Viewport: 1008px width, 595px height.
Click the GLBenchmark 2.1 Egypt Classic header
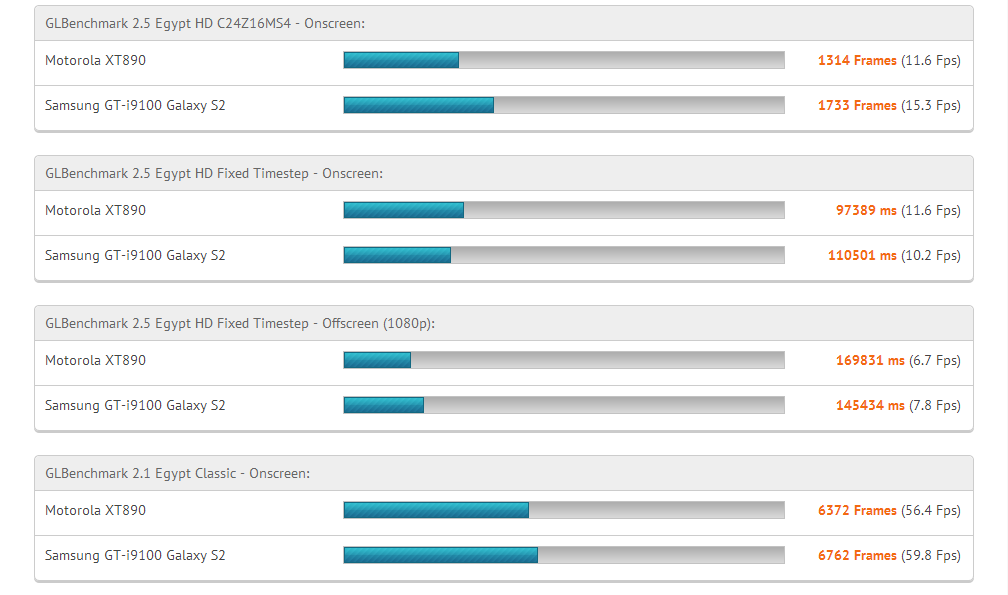(177, 473)
